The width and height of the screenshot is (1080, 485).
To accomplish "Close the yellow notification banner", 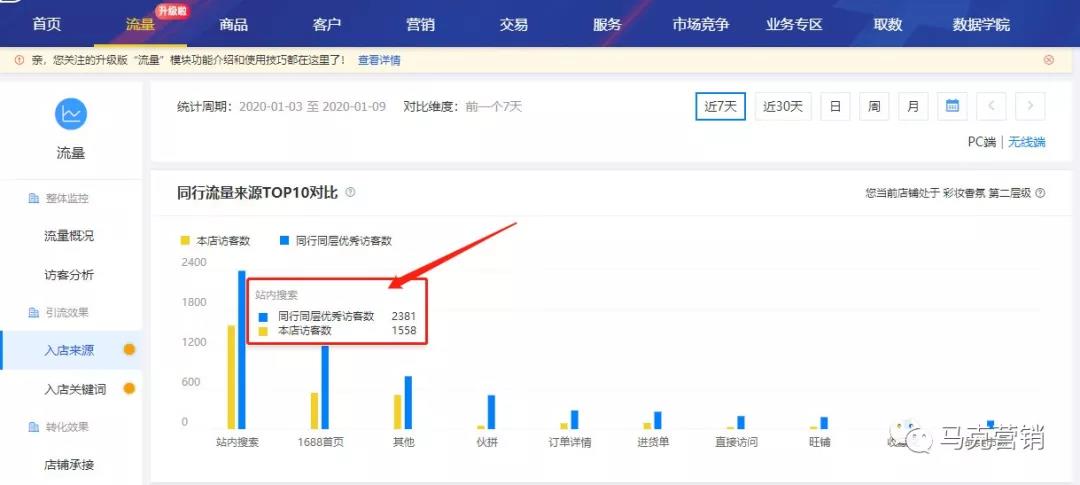I will 1048,60.
